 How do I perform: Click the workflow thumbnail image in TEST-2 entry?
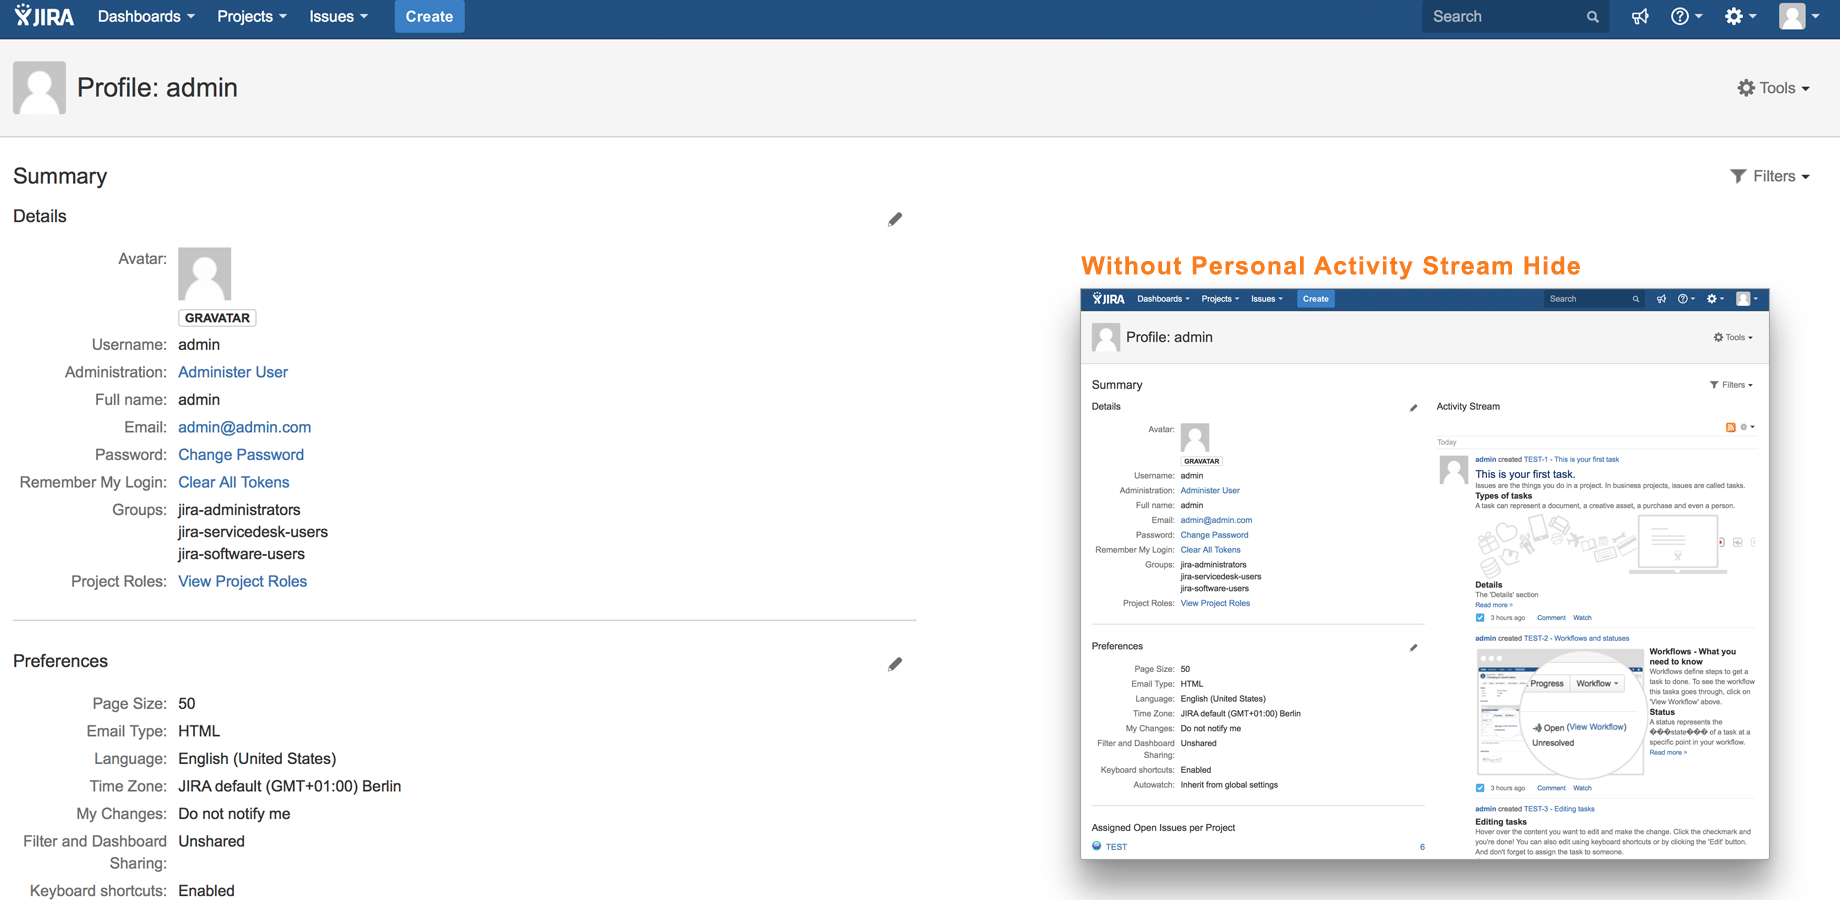(1560, 713)
